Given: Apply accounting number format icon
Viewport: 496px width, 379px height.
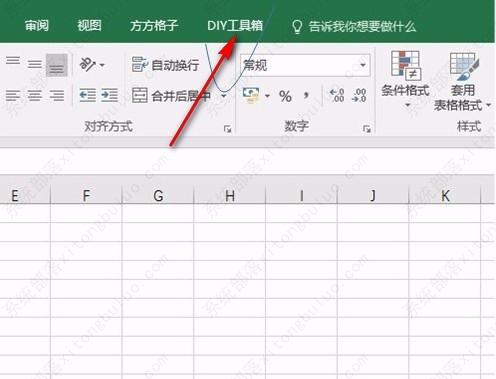Looking at the screenshot, I should point(251,95).
